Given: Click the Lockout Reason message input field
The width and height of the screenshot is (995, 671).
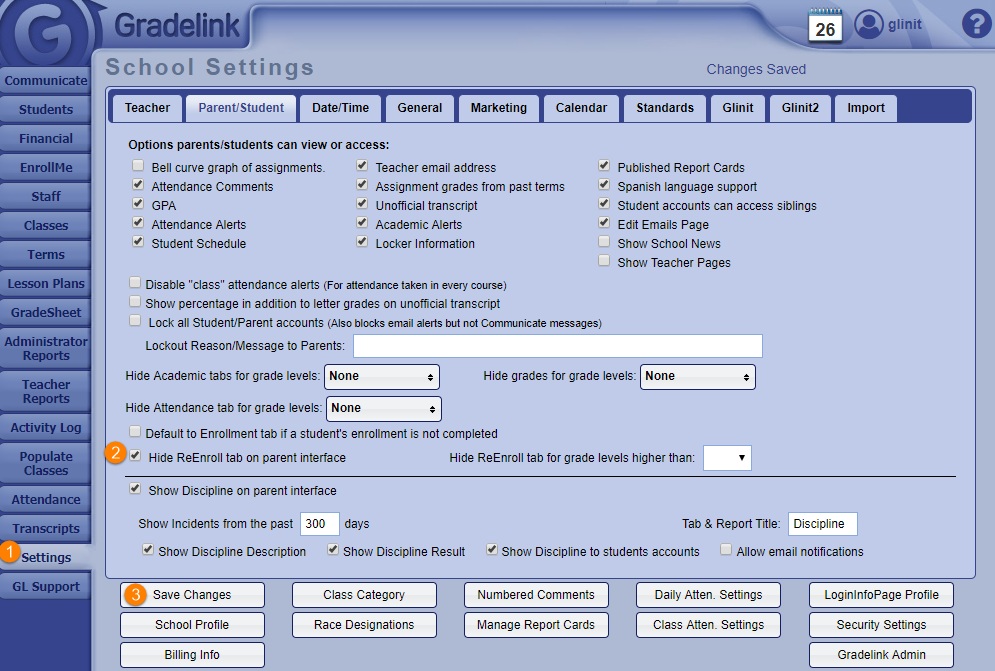Looking at the screenshot, I should [557, 346].
